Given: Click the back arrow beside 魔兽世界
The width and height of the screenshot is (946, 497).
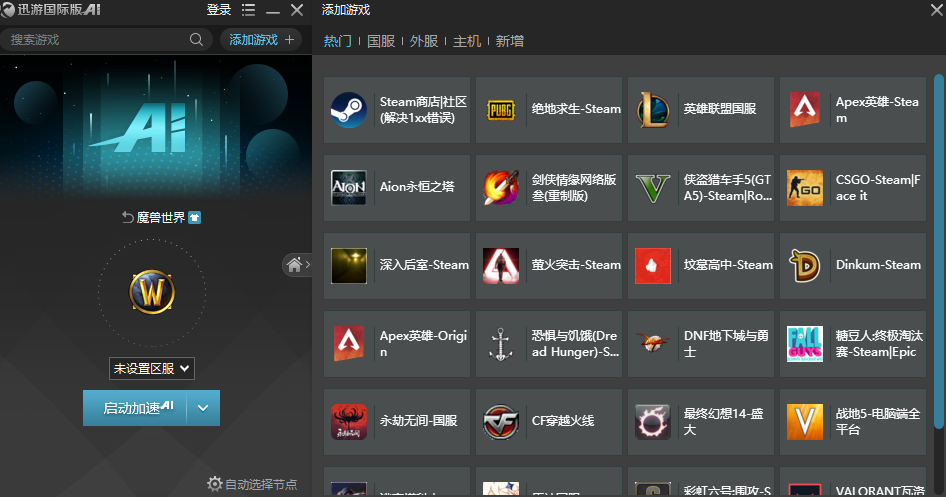Looking at the screenshot, I should [x=127, y=217].
